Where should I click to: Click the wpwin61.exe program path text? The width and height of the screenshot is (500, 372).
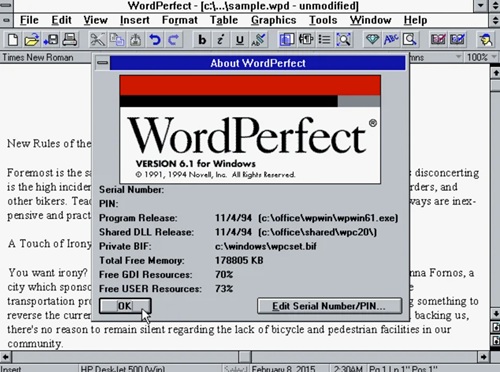[328, 218]
